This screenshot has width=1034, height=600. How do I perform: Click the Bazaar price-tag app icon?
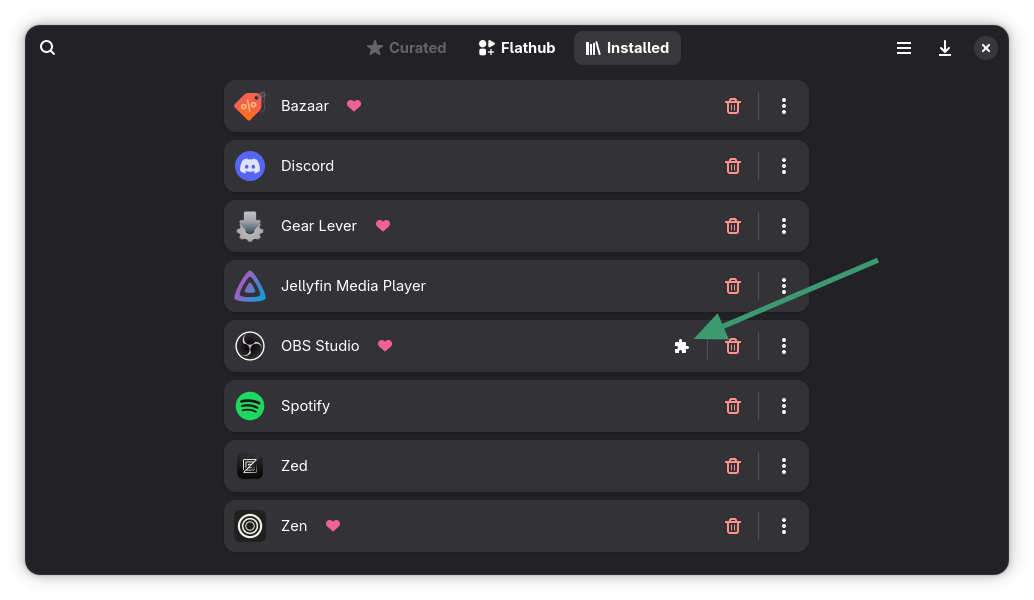(x=250, y=106)
